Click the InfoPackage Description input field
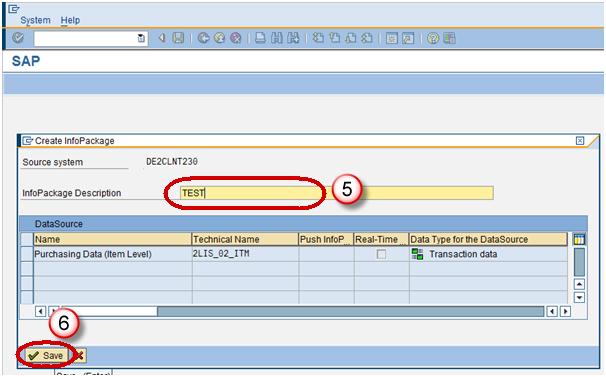The width and height of the screenshot is (606, 377). point(336,193)
